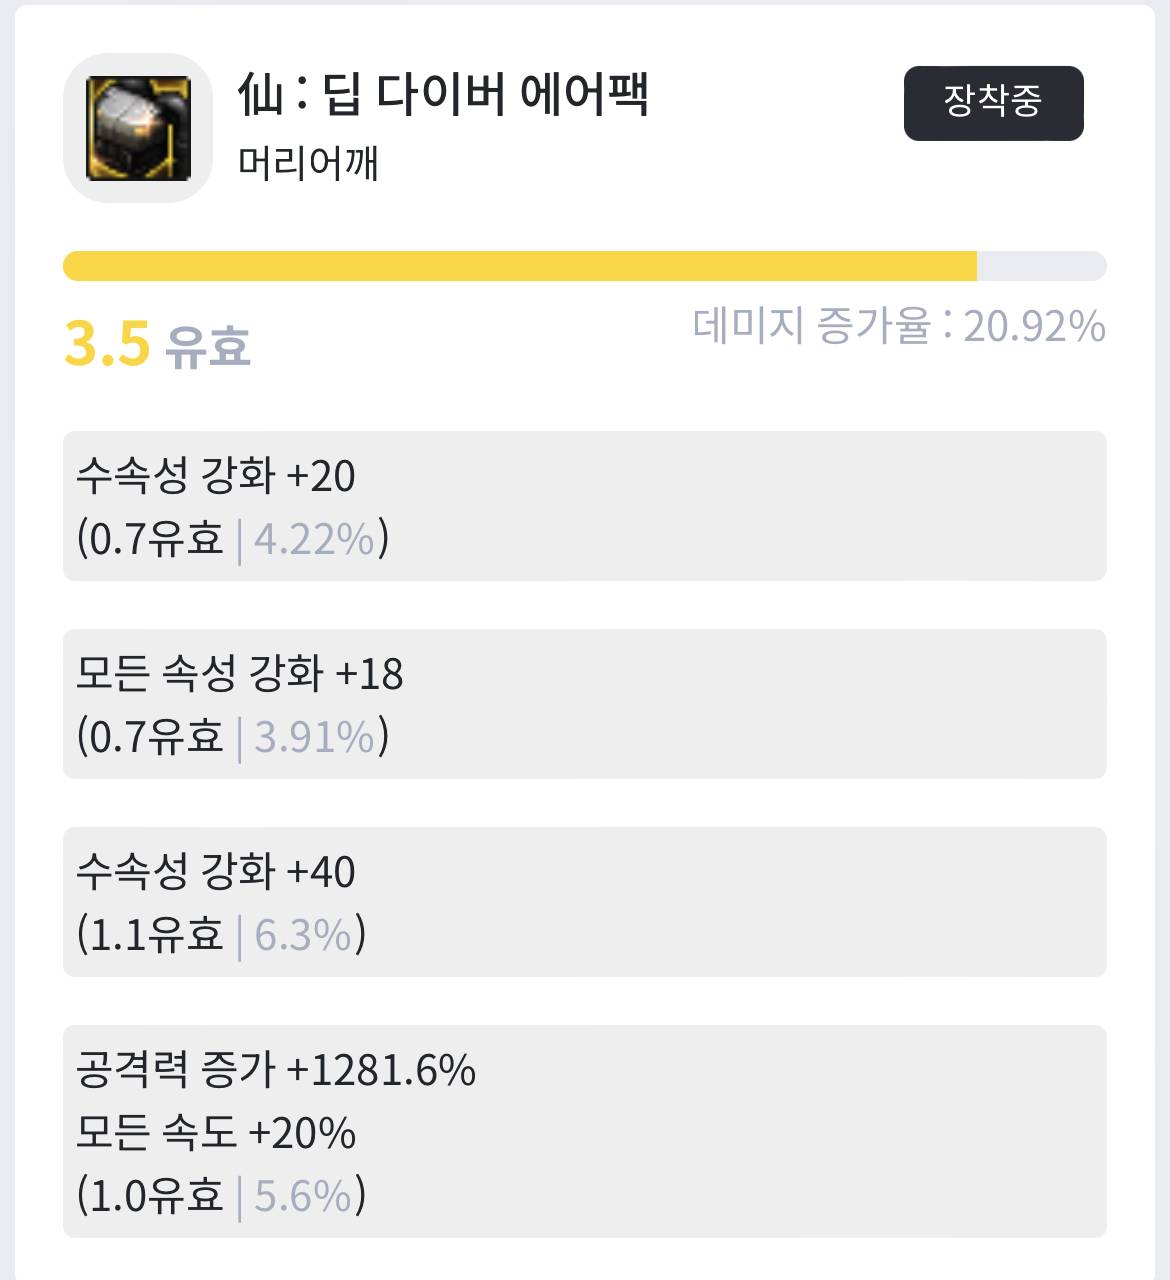Click the 5.6% damage value
Screen dimensions: 1170x1280
pyautogui.click(x=303, y=1196)
